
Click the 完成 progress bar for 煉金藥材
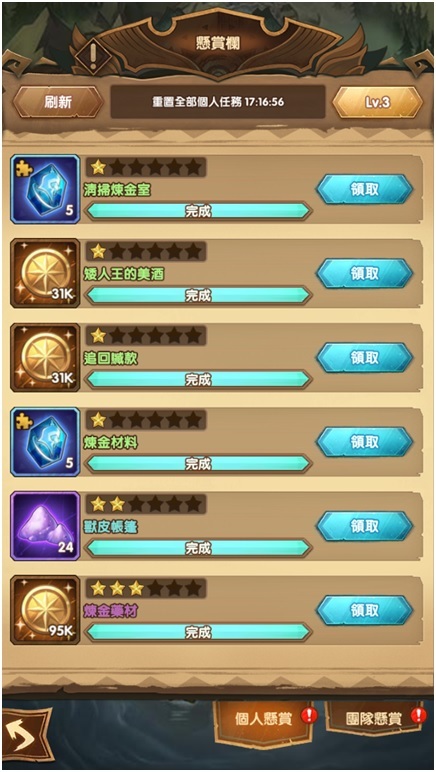pos(198,632)
